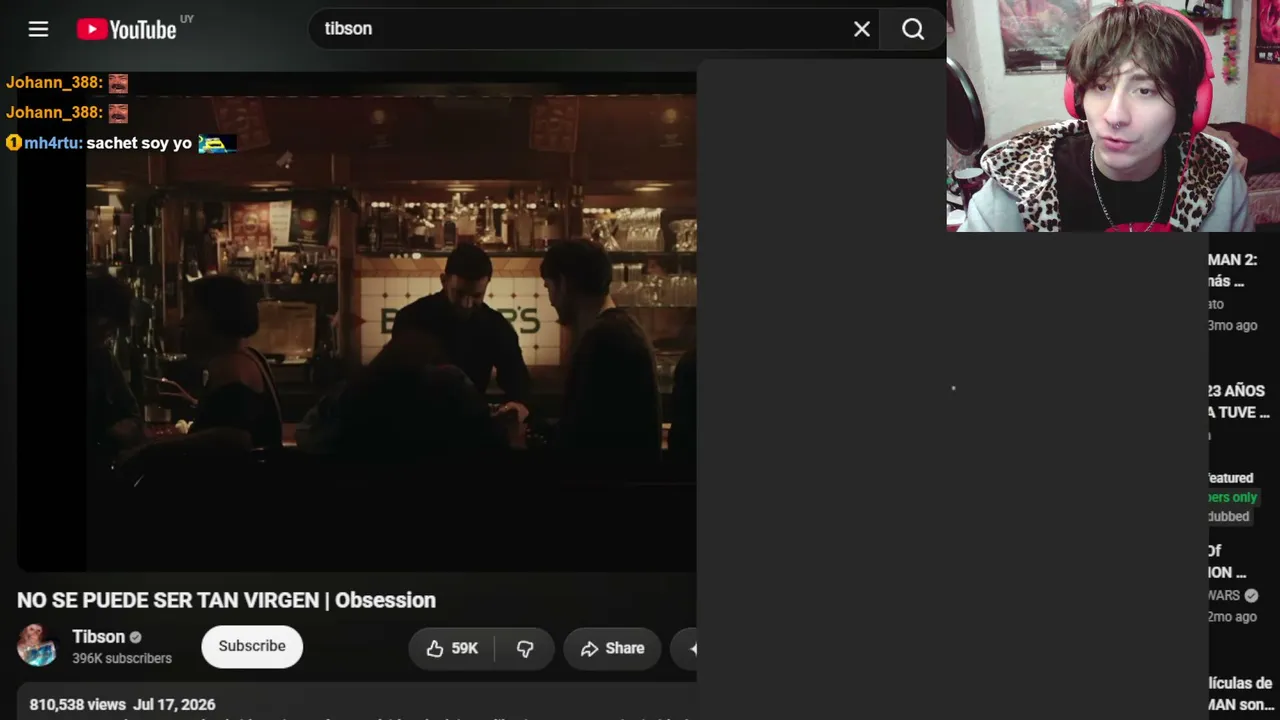The height and width of the screenshot is (720, 1280).
Task: Open the Tibson channel avatar
Action: tap(37, 646)
